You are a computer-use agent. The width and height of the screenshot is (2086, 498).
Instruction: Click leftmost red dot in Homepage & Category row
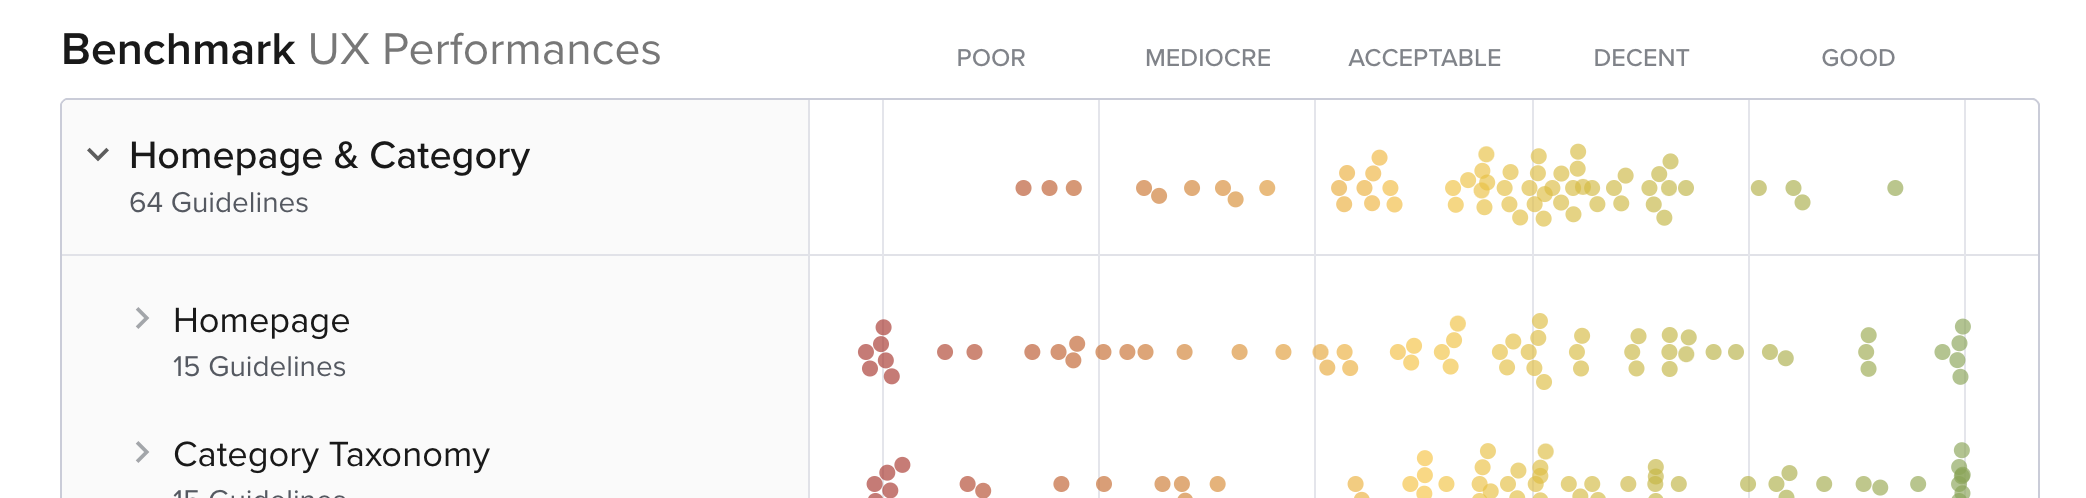click(x=1023, y=188)
